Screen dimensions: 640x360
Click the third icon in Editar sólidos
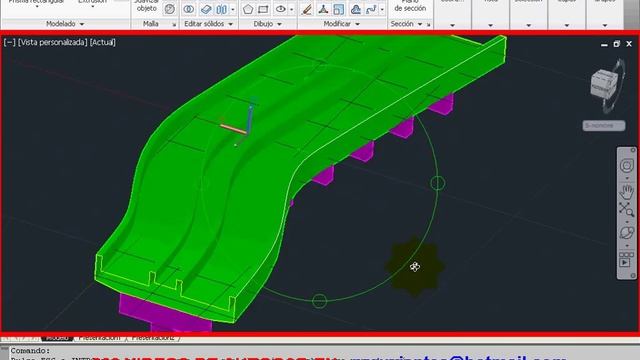point(222,9)
